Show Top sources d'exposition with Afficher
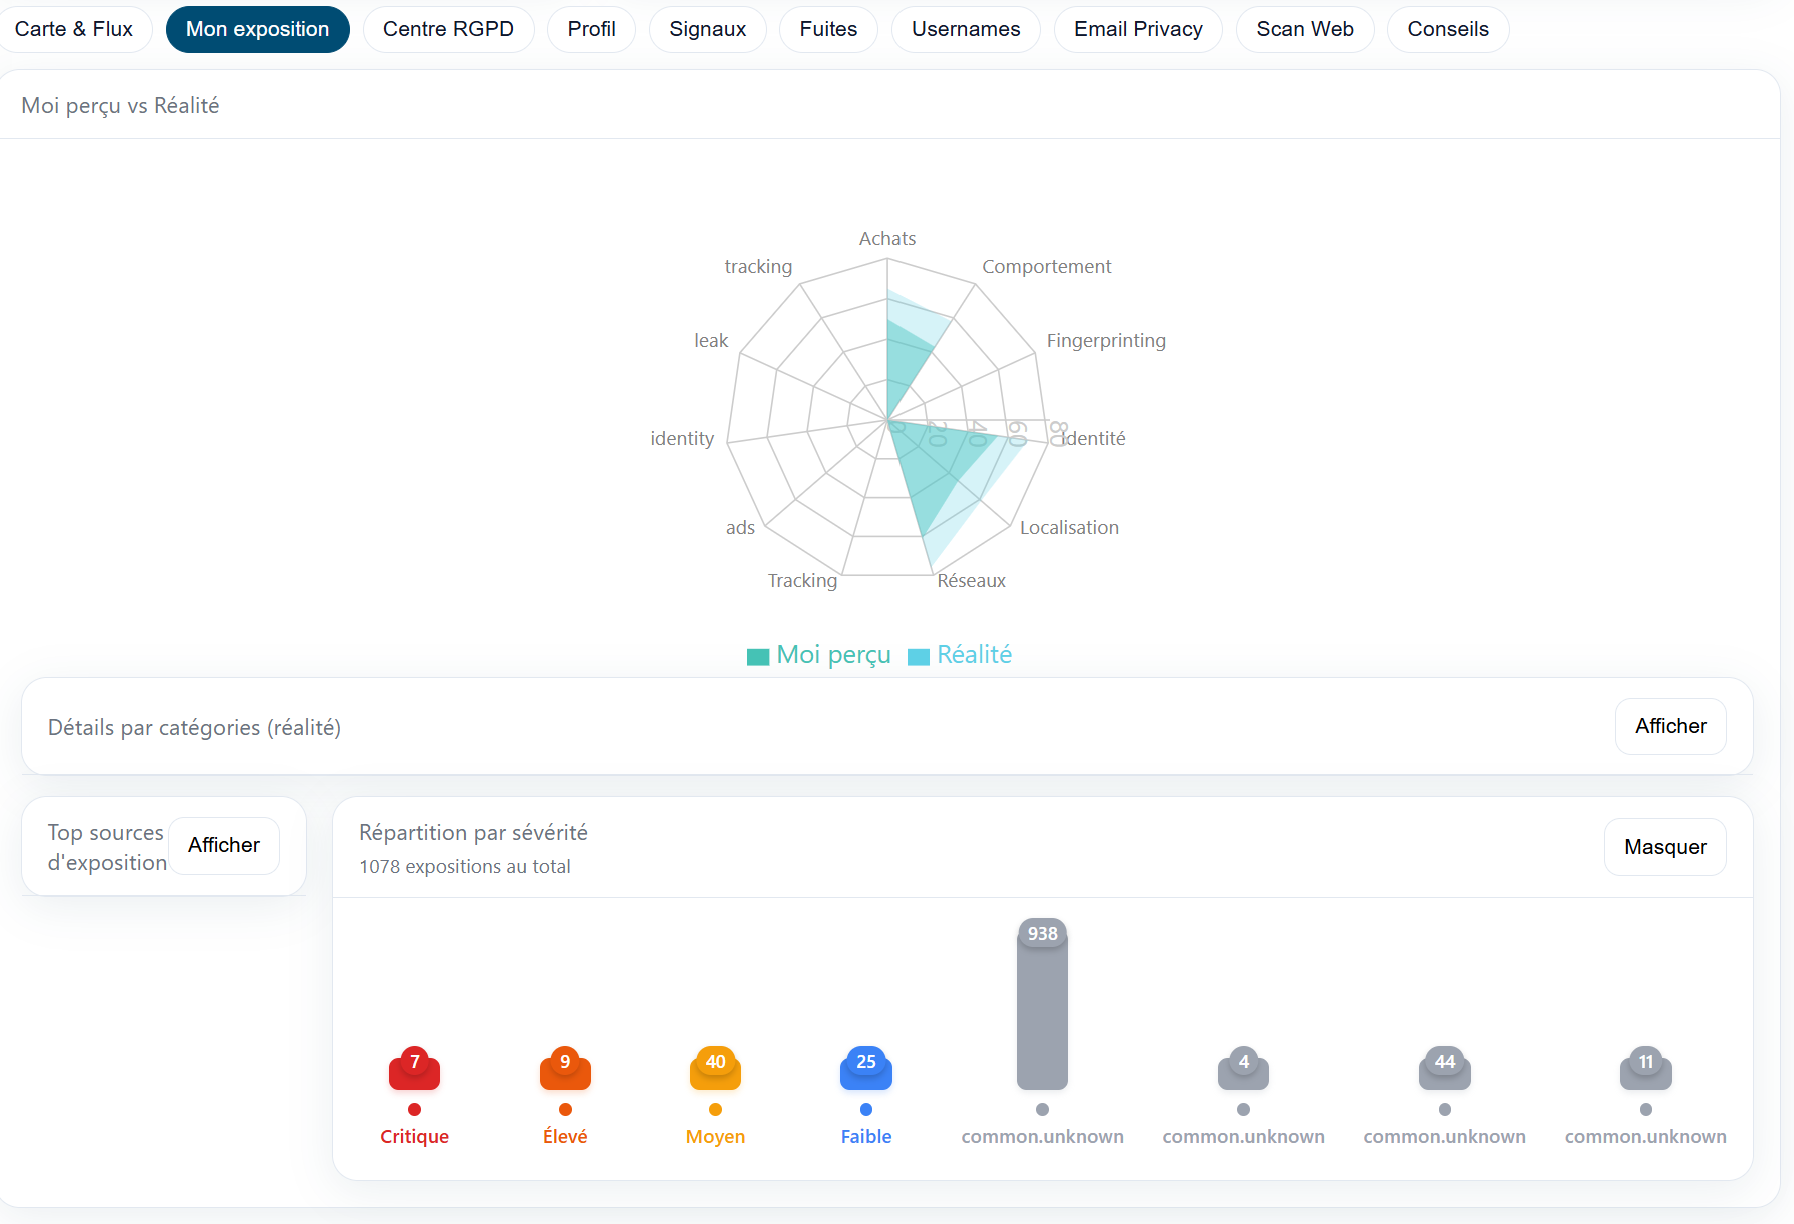Image resolution: width=1794 pixels, height=1224 pixels. click(x=224, y=845)
